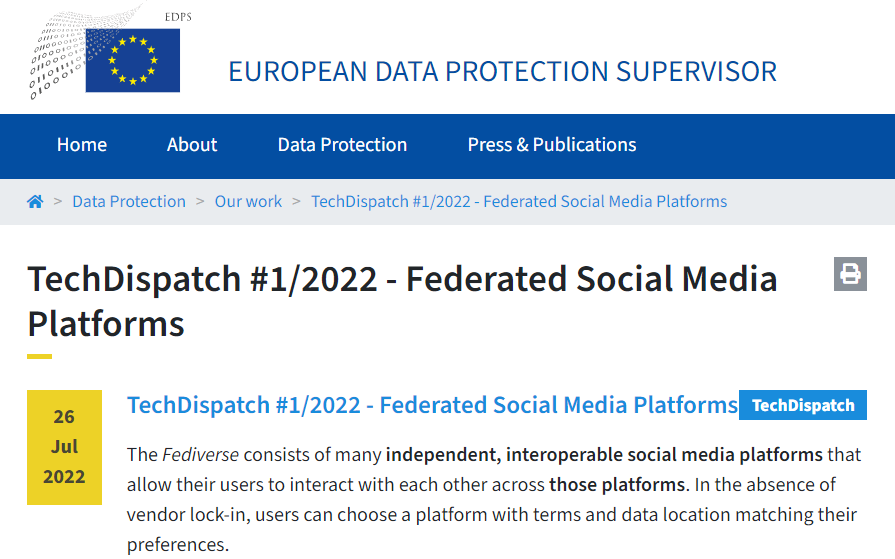Open Press & Publications menu
Viewport: 895px width, 559px height.
[x=552, y=145]
